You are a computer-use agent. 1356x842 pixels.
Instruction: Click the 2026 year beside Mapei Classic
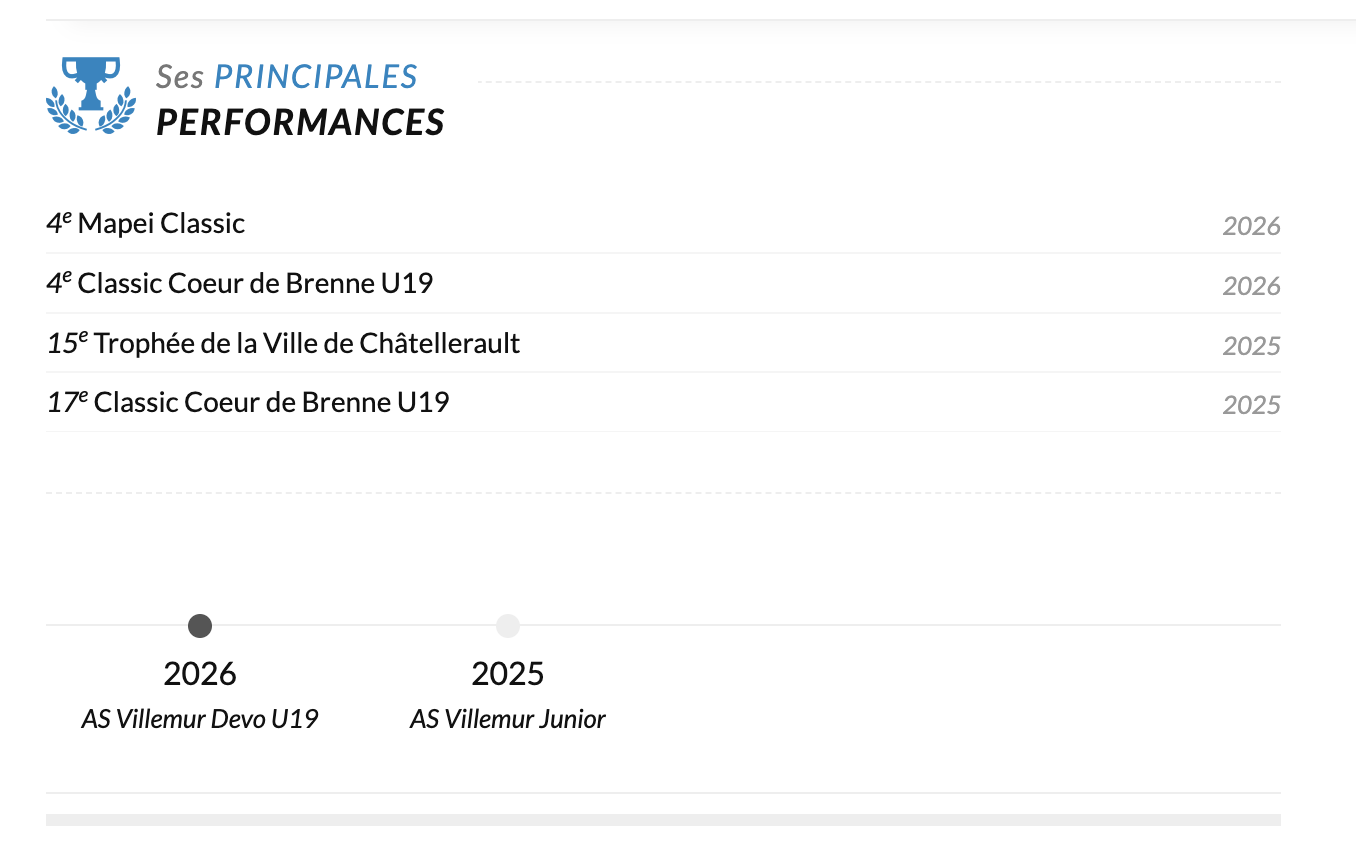tap(1251, 226)
